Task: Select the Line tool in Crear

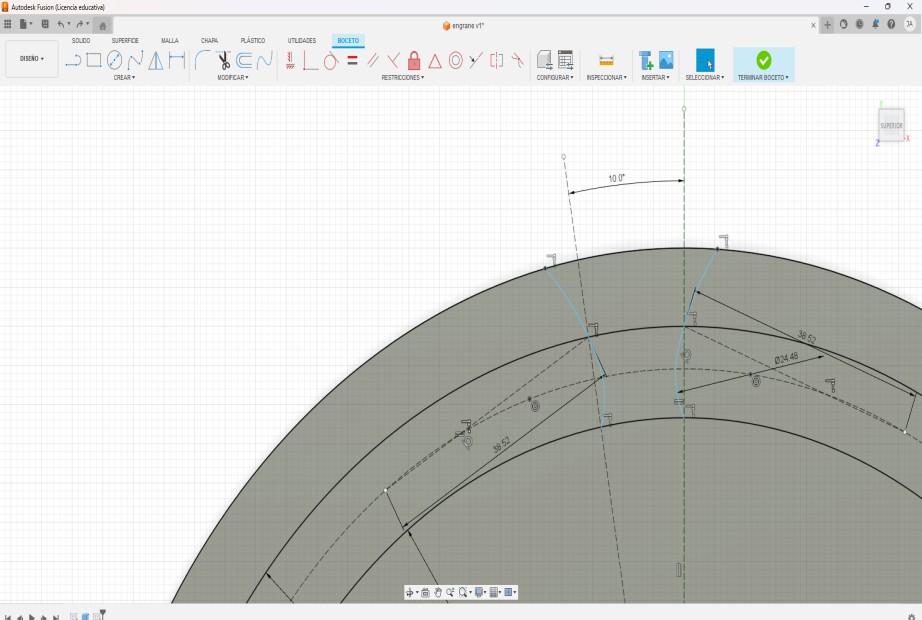Action: tap(73, 60)
